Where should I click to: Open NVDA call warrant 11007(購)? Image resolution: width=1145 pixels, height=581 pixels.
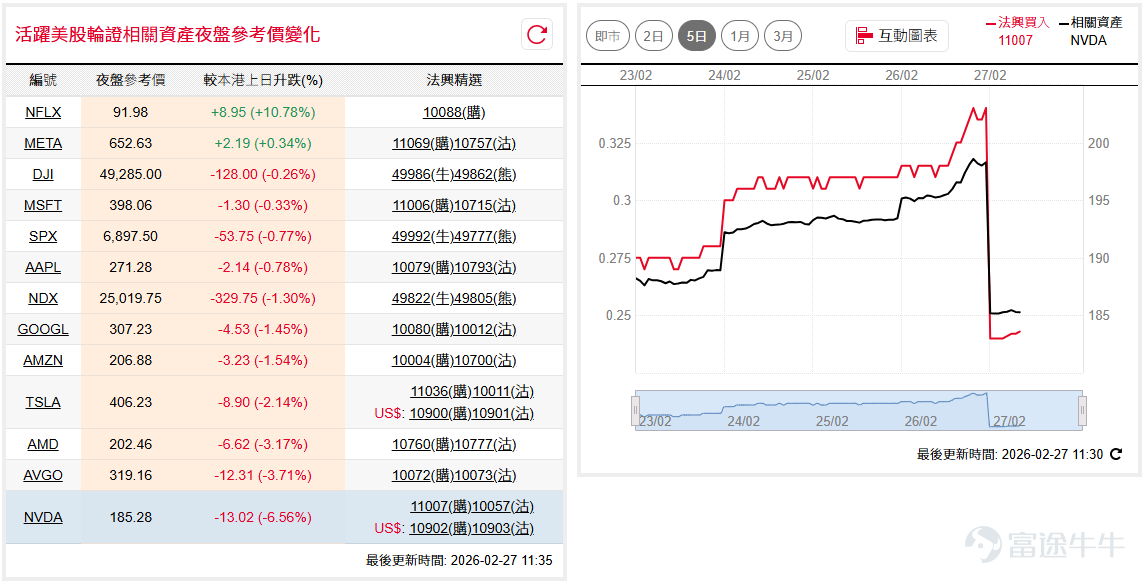pos(441,507)
